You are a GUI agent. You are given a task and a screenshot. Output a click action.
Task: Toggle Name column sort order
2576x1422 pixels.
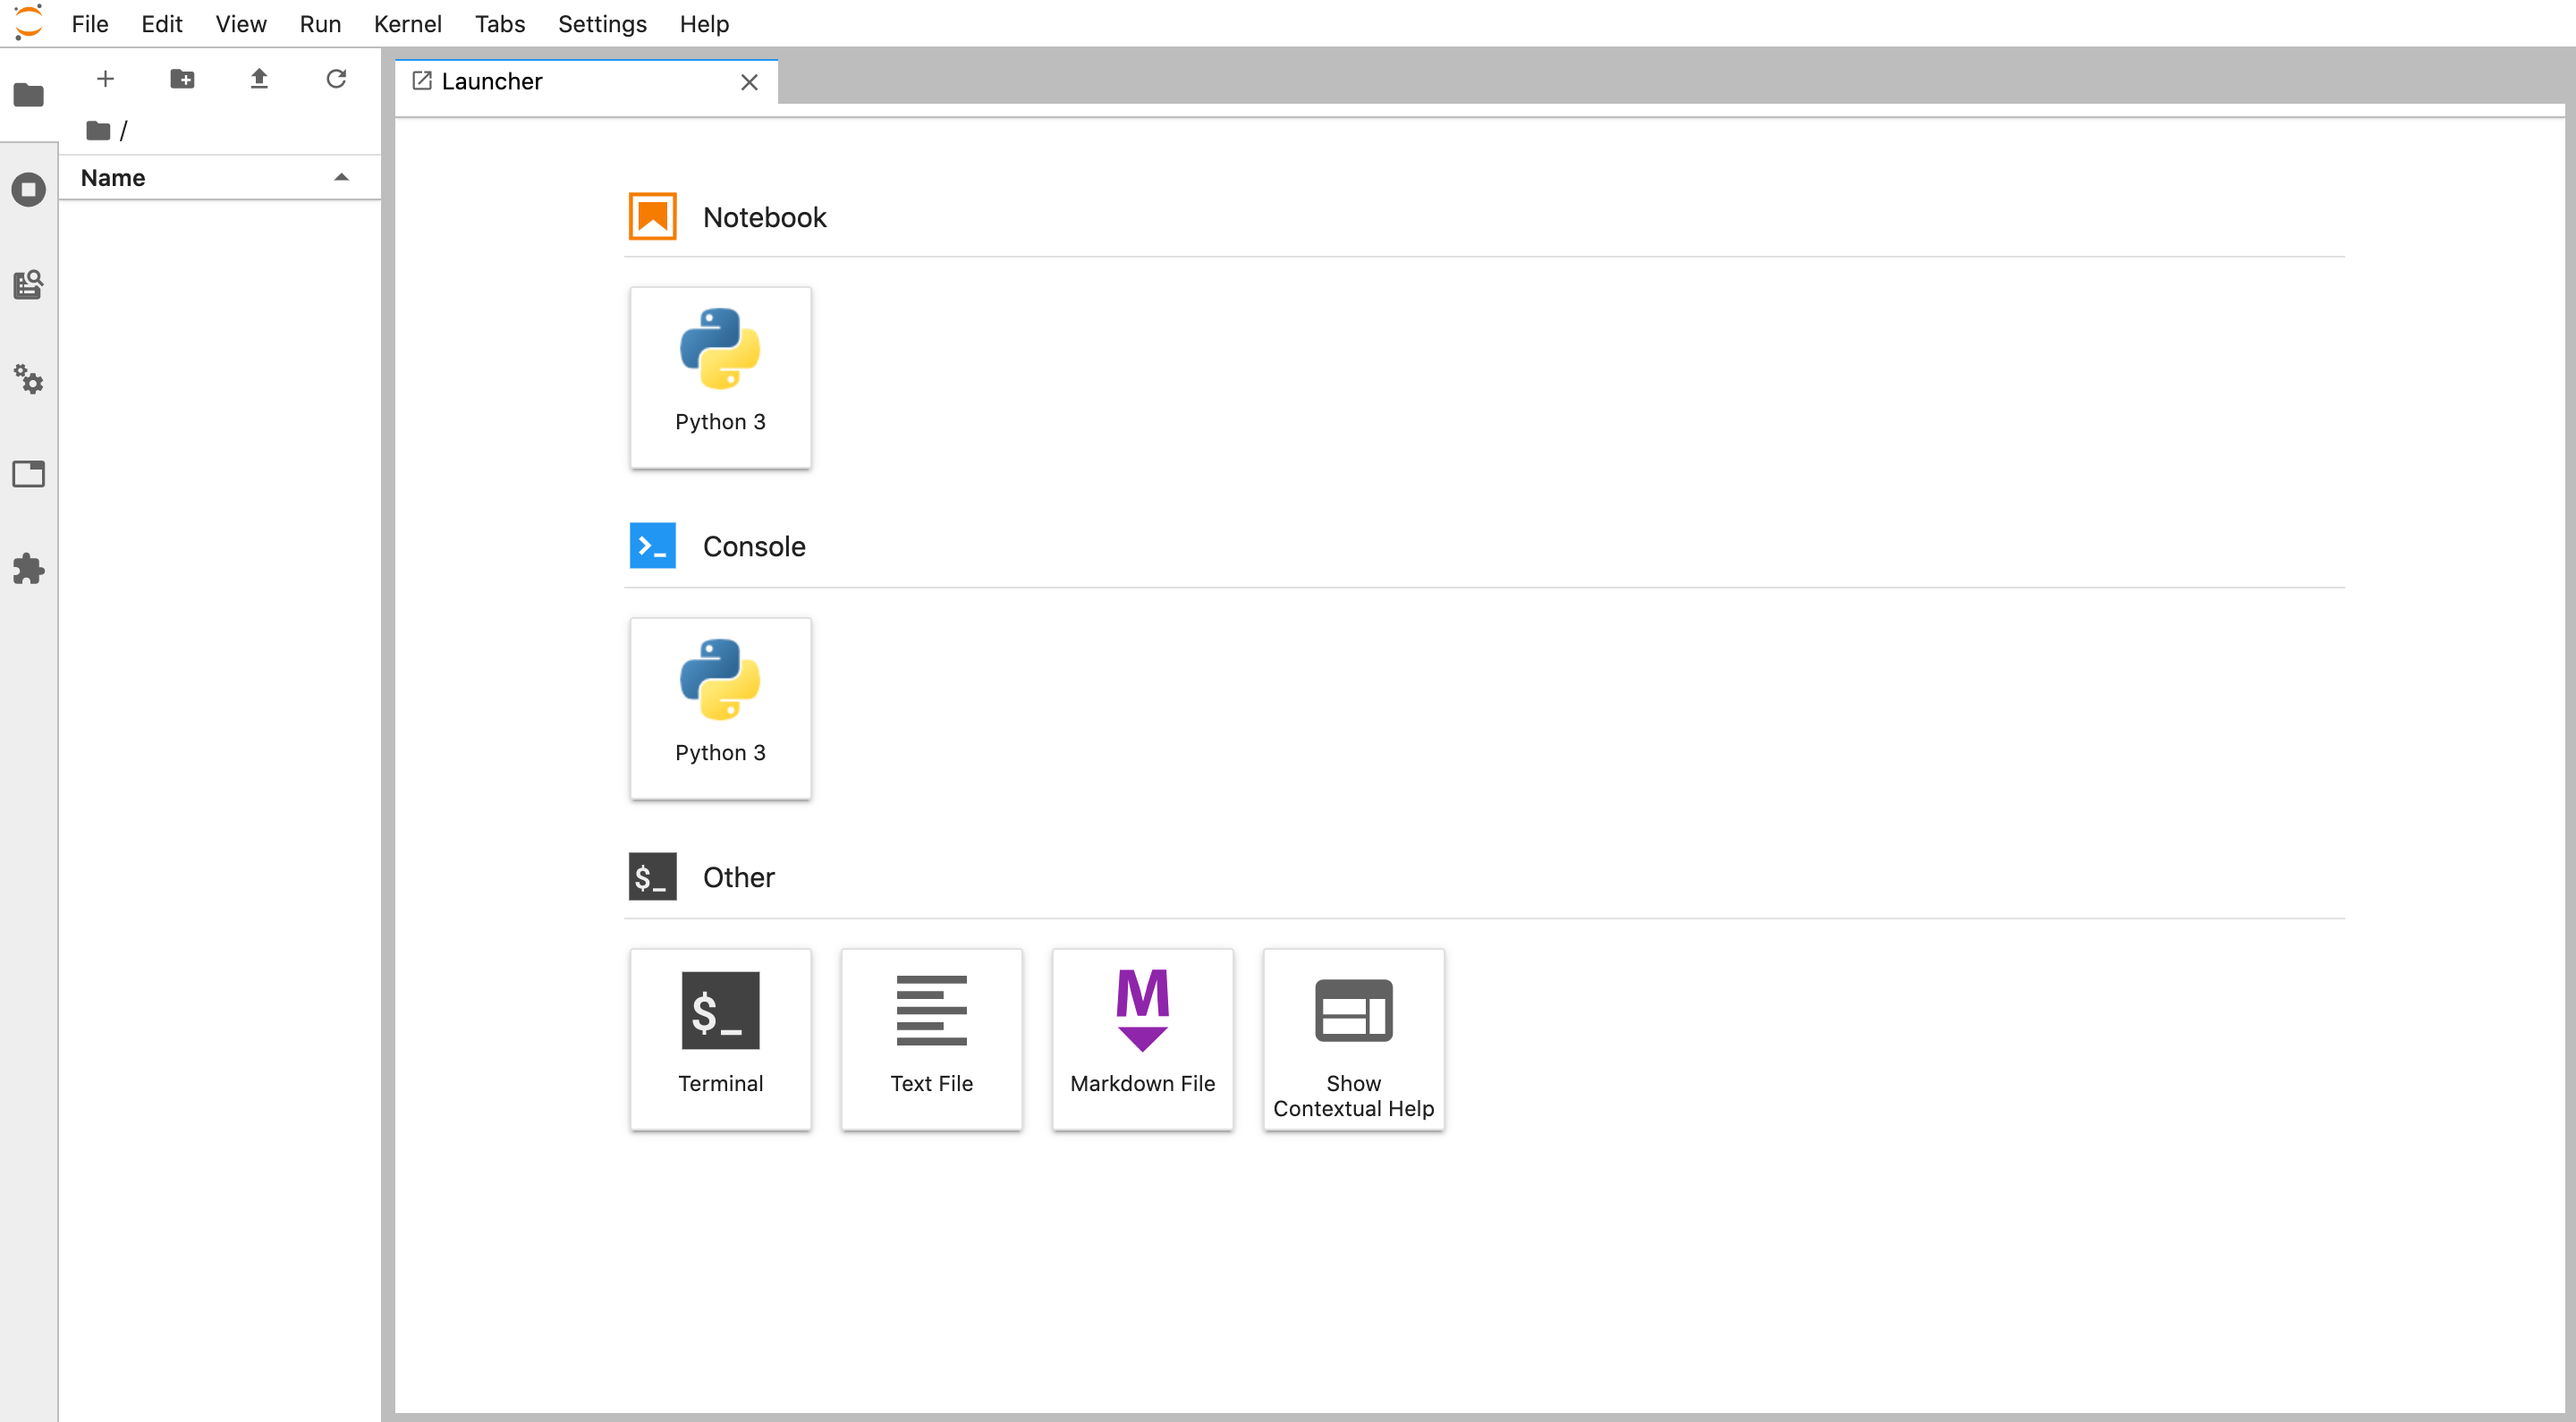click(112, 177)
